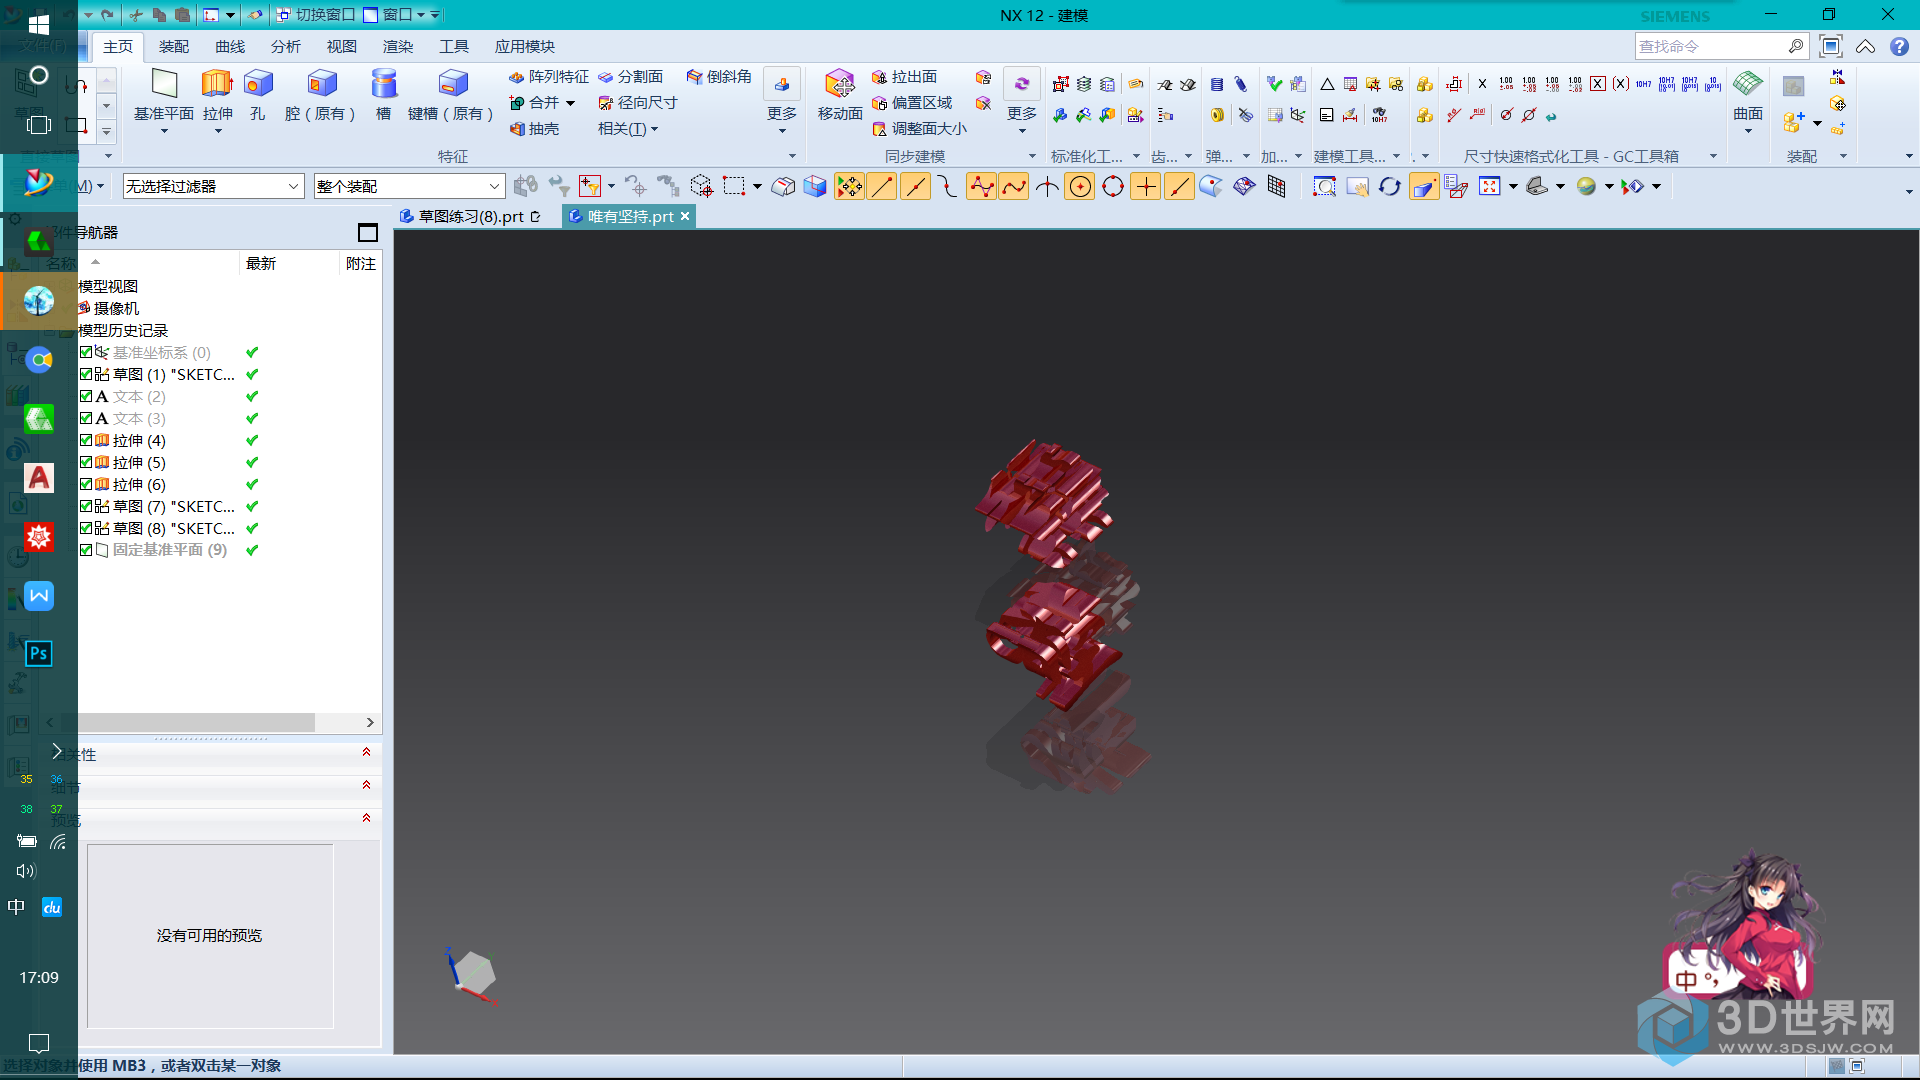This screenshot has height=1080, width=1920.
Task: Open the 曲线 ribbon tab
Action: [230, 46]
